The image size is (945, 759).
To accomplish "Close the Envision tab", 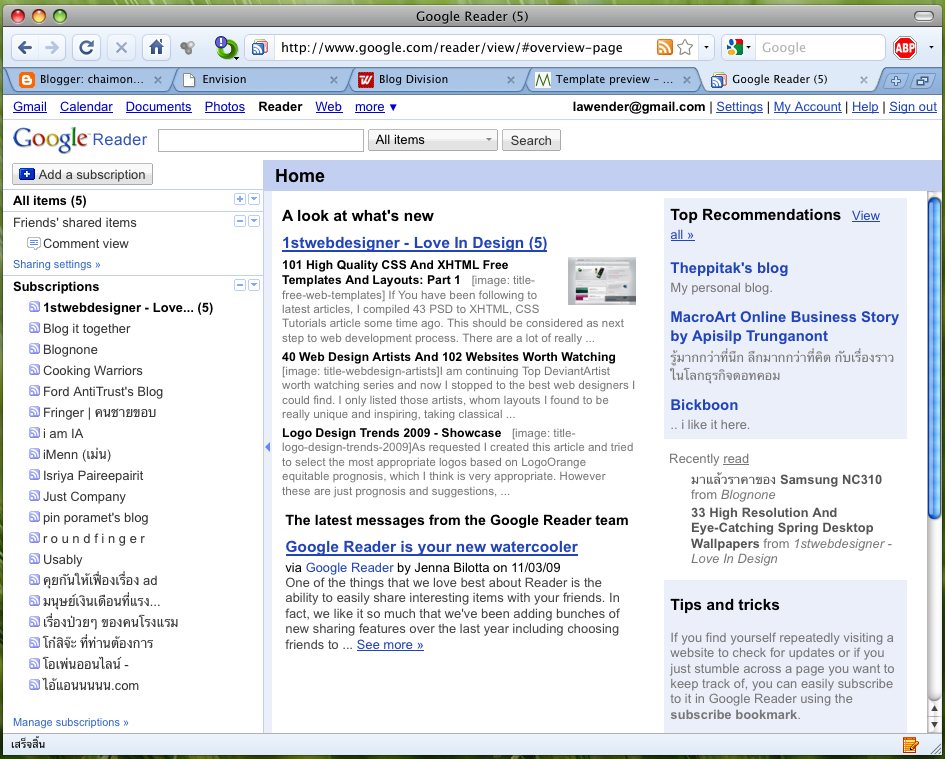I will click(x=334, y=80).
